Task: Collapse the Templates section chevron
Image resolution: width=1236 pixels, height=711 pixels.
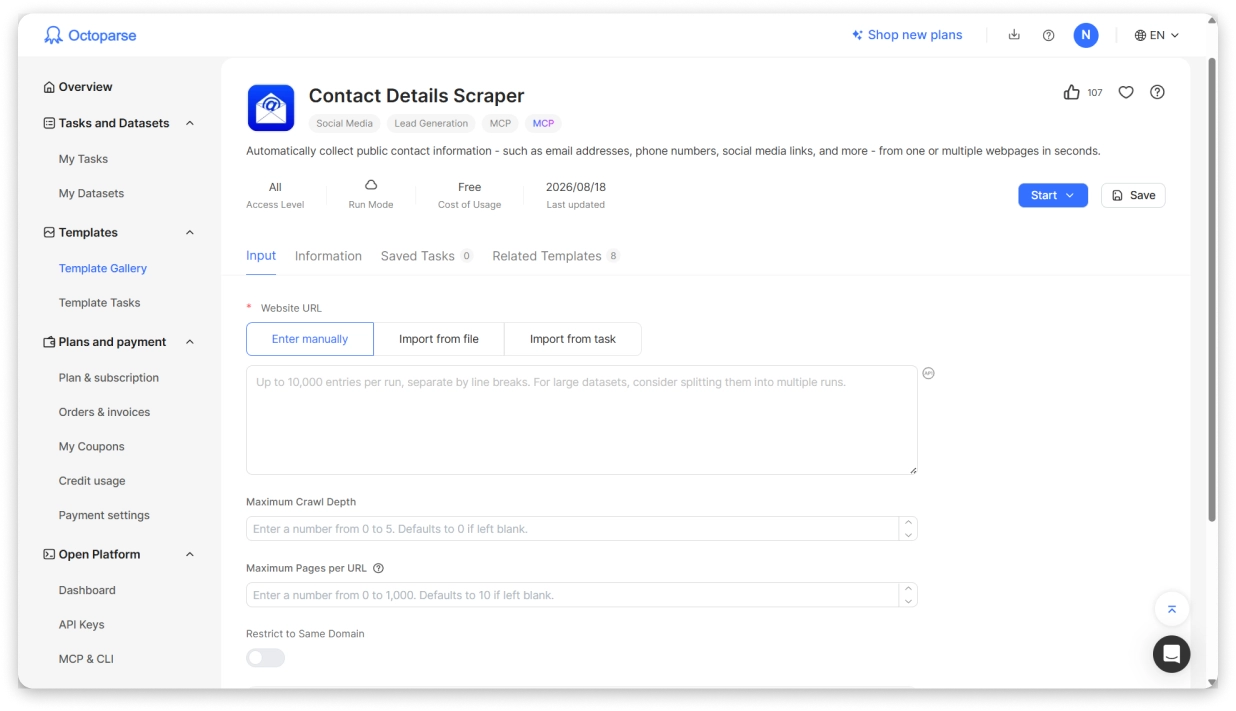Action: (x=190, y=232)
